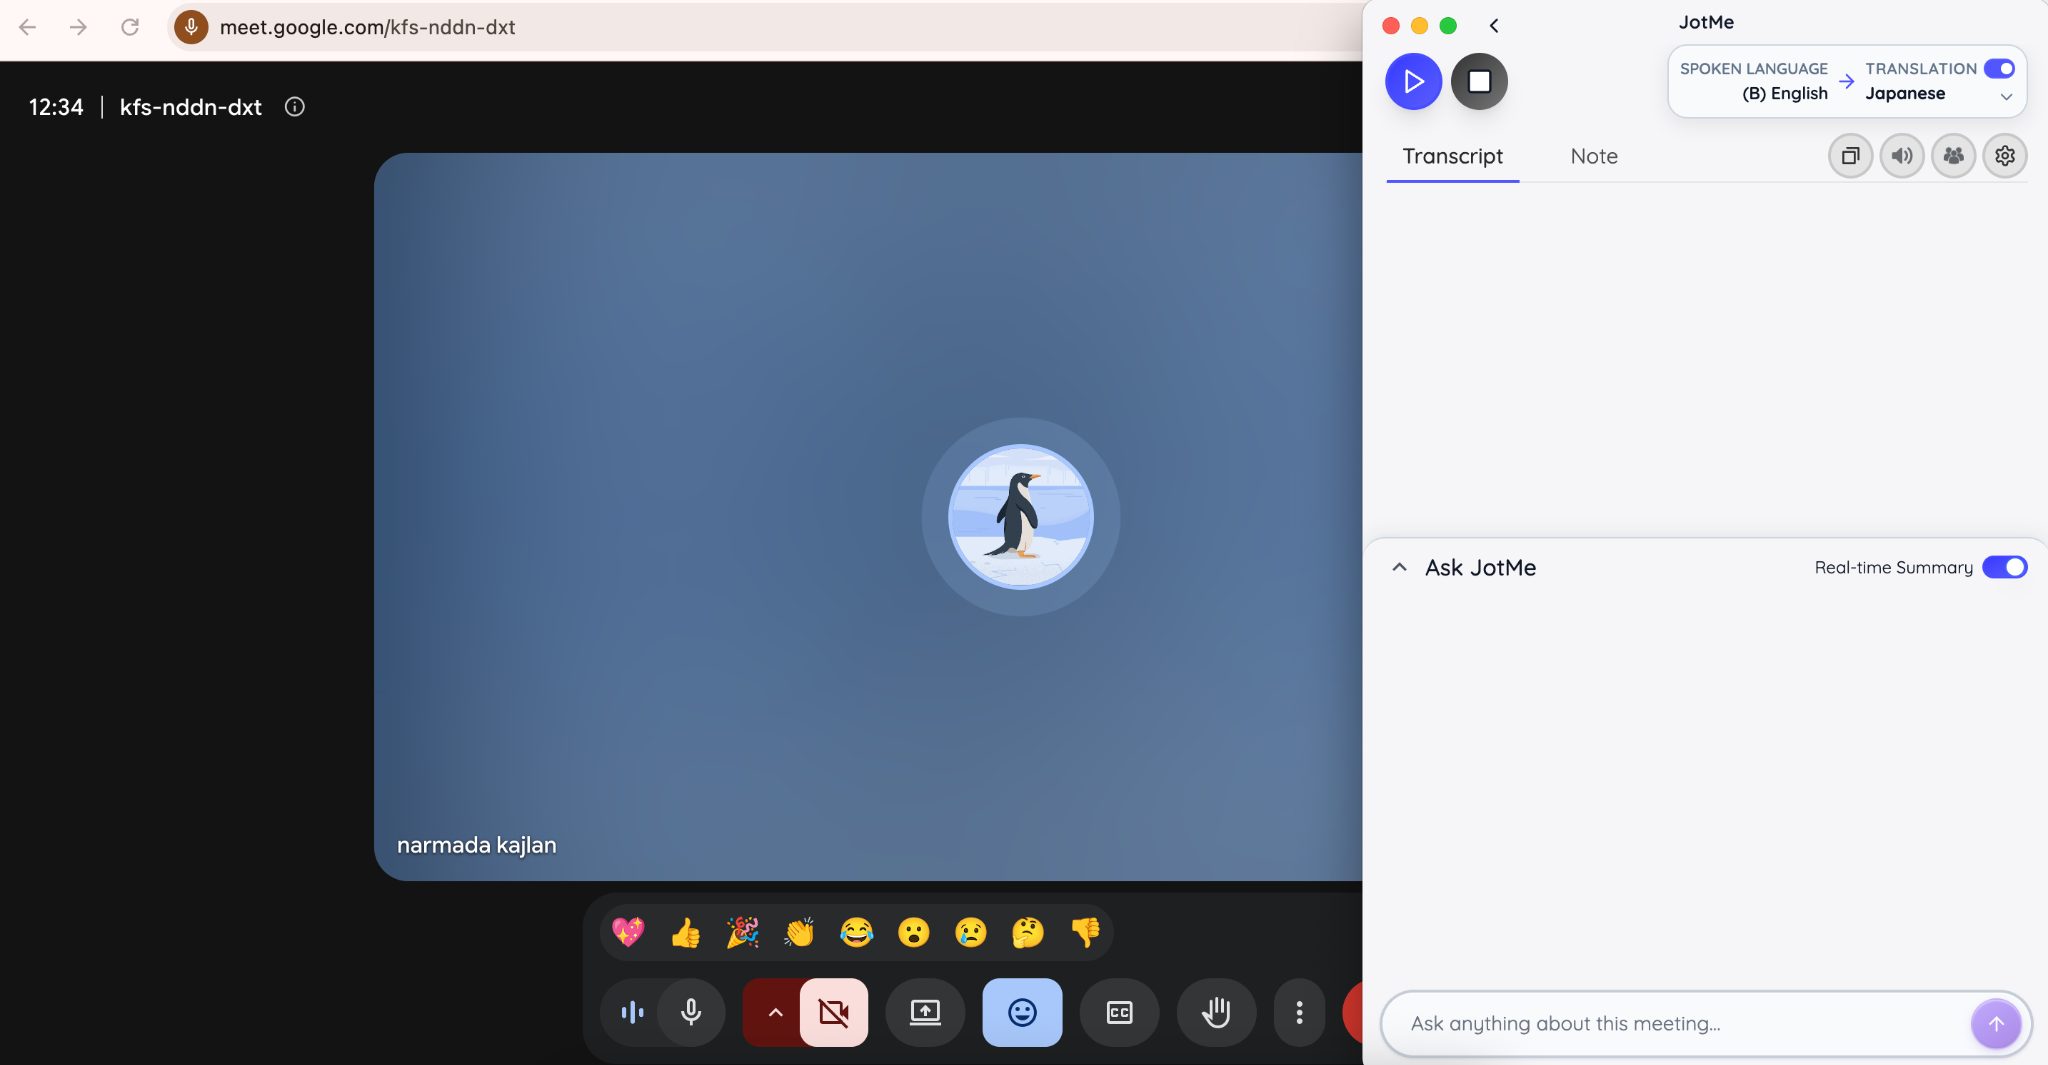
Task: Send thinking face reaction
Action: pyautogui.click(x=1028, y=932)
